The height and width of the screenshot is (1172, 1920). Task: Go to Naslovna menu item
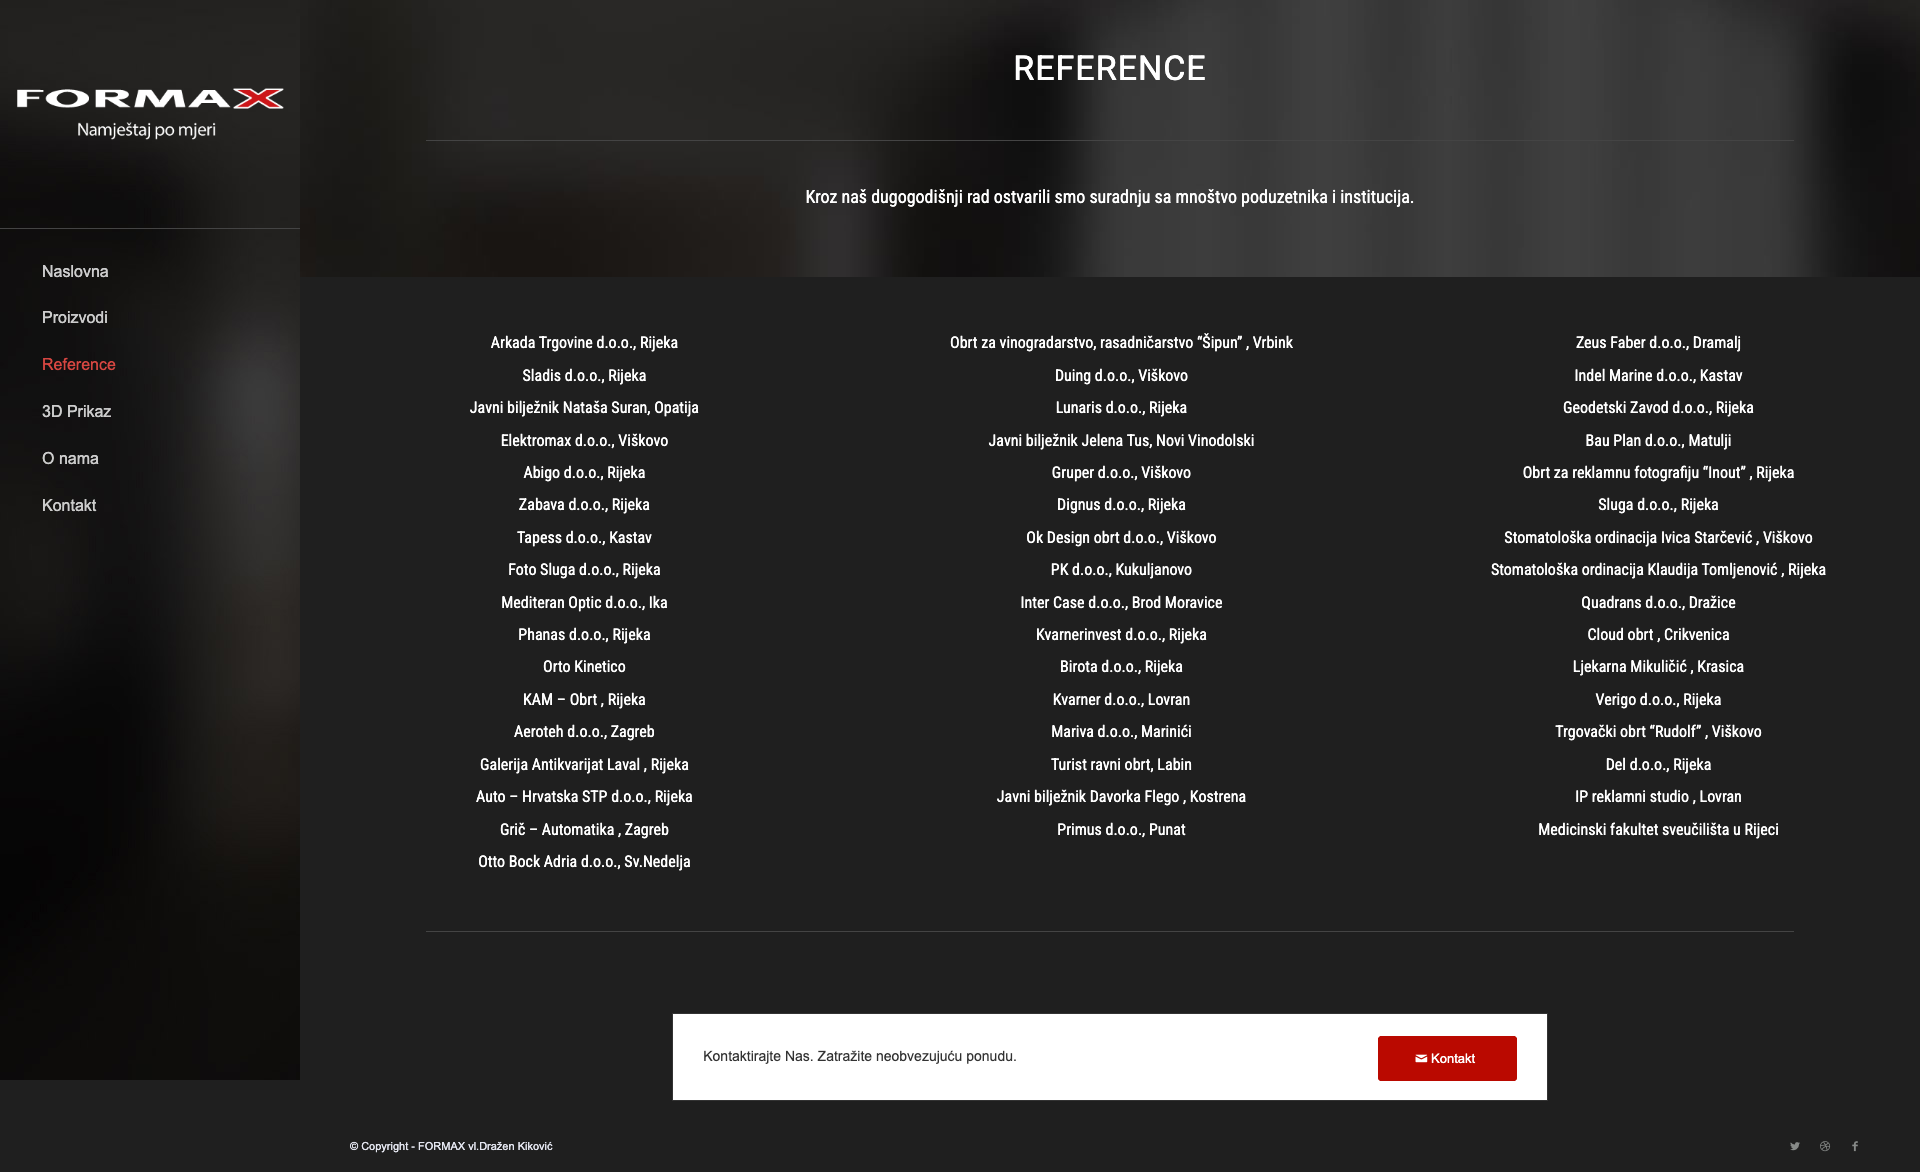click(x=75, y=271)
